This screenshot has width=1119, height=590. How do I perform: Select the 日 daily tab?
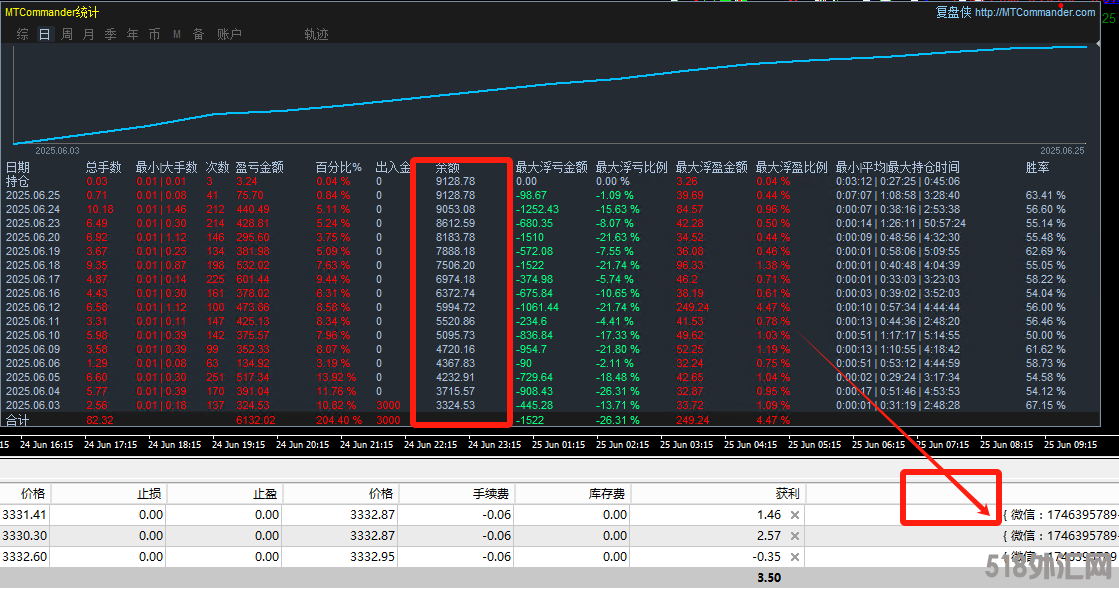pyautogui.click(x=44, y=34)
